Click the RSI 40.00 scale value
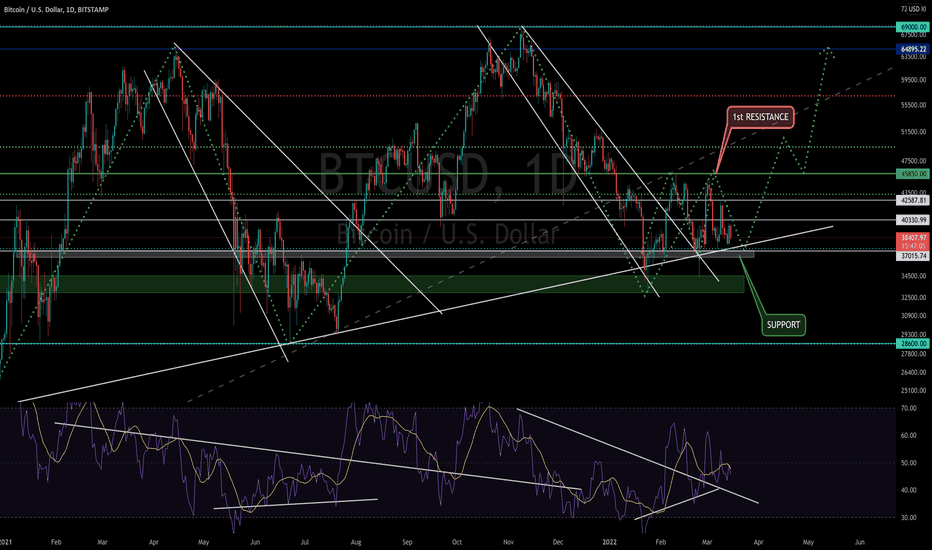Viewport: 932px width, 550px height. (908, 491)
